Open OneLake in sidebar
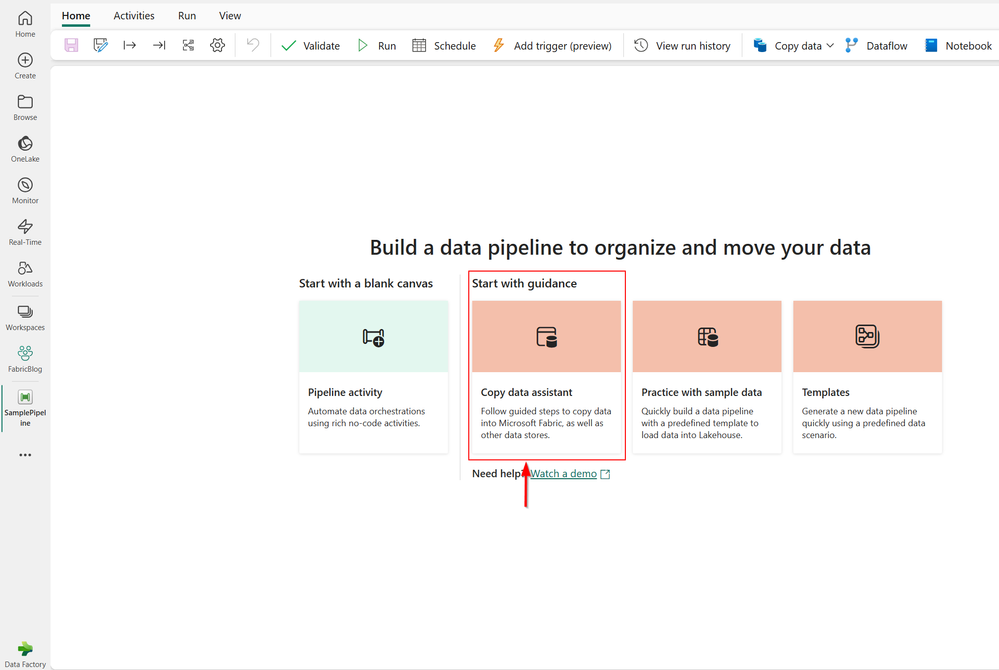This screenshot has height=670, width=999. point(25,149)
